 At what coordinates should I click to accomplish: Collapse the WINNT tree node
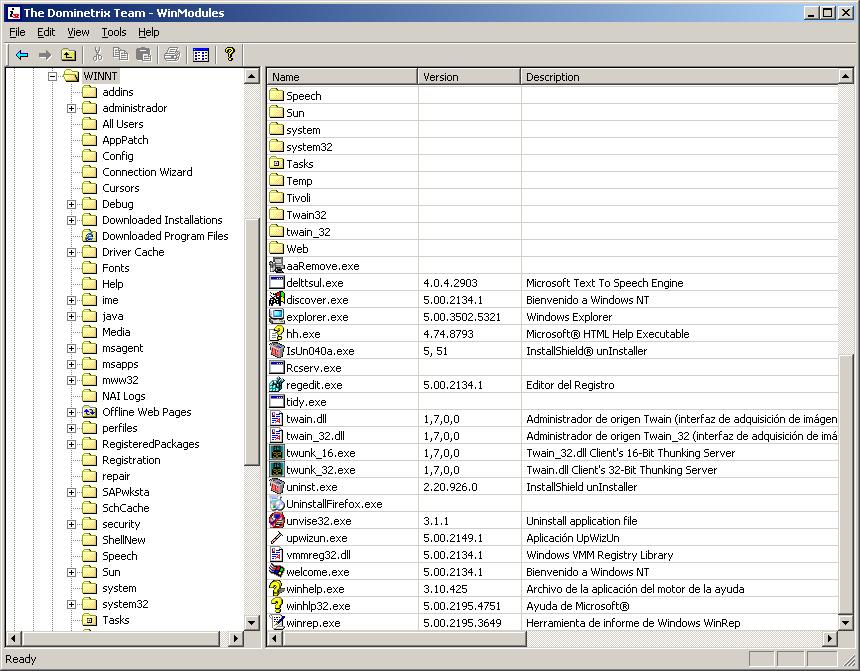[x=53, y=76]
